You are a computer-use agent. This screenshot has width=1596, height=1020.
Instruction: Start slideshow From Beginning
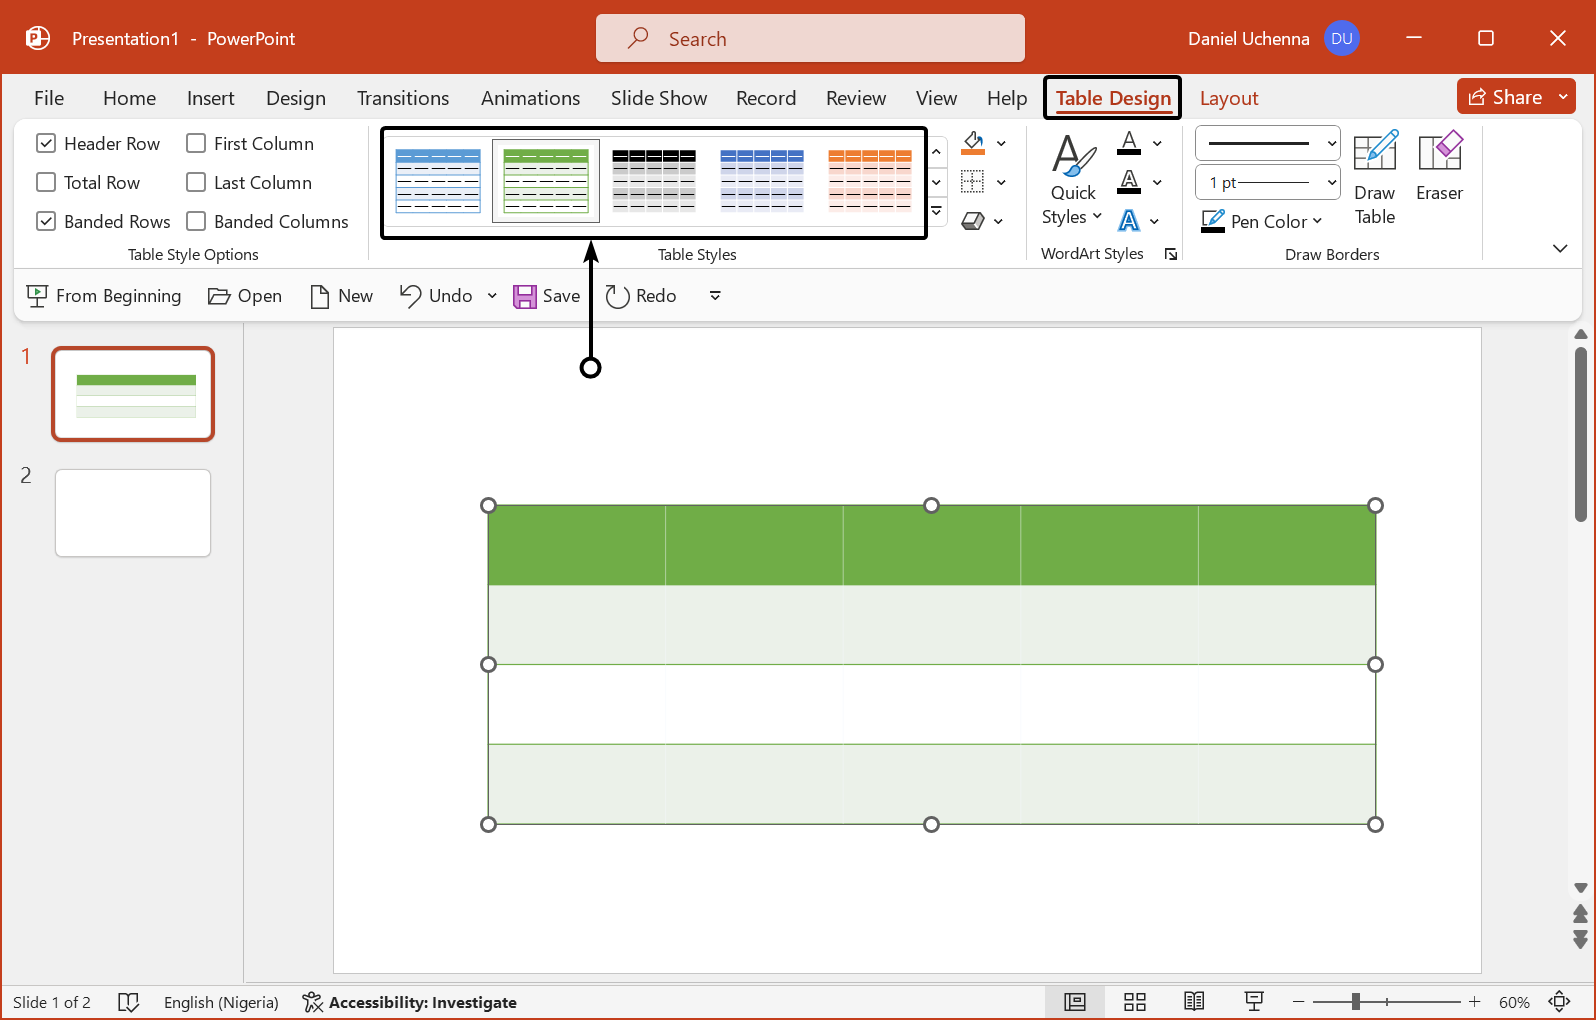click(x=104, y=296)
